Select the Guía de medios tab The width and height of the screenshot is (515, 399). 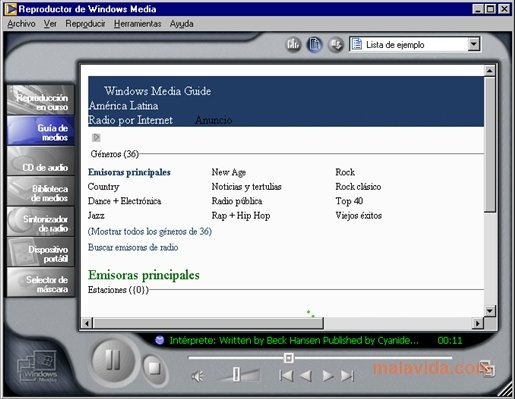tap(41, 131)
